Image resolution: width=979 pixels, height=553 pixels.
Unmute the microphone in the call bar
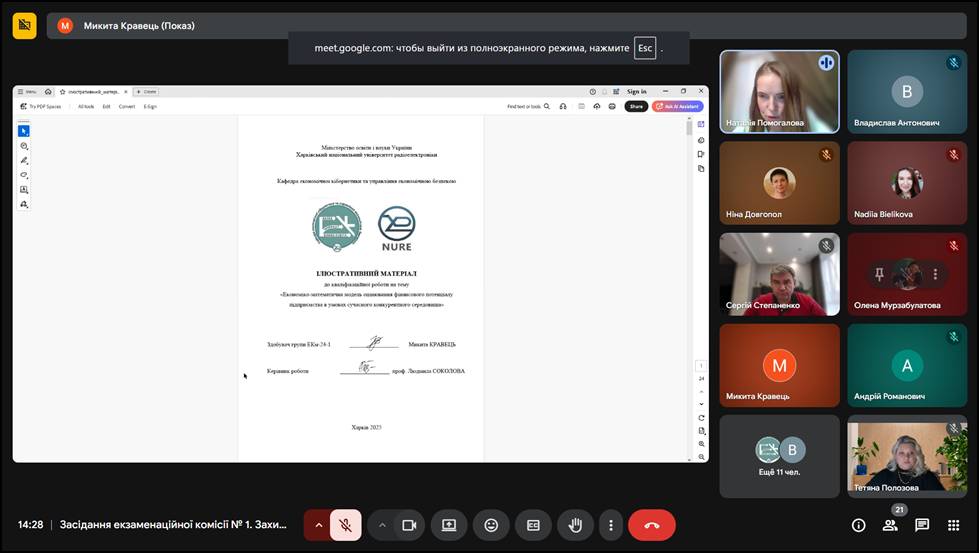coord(345,525)
